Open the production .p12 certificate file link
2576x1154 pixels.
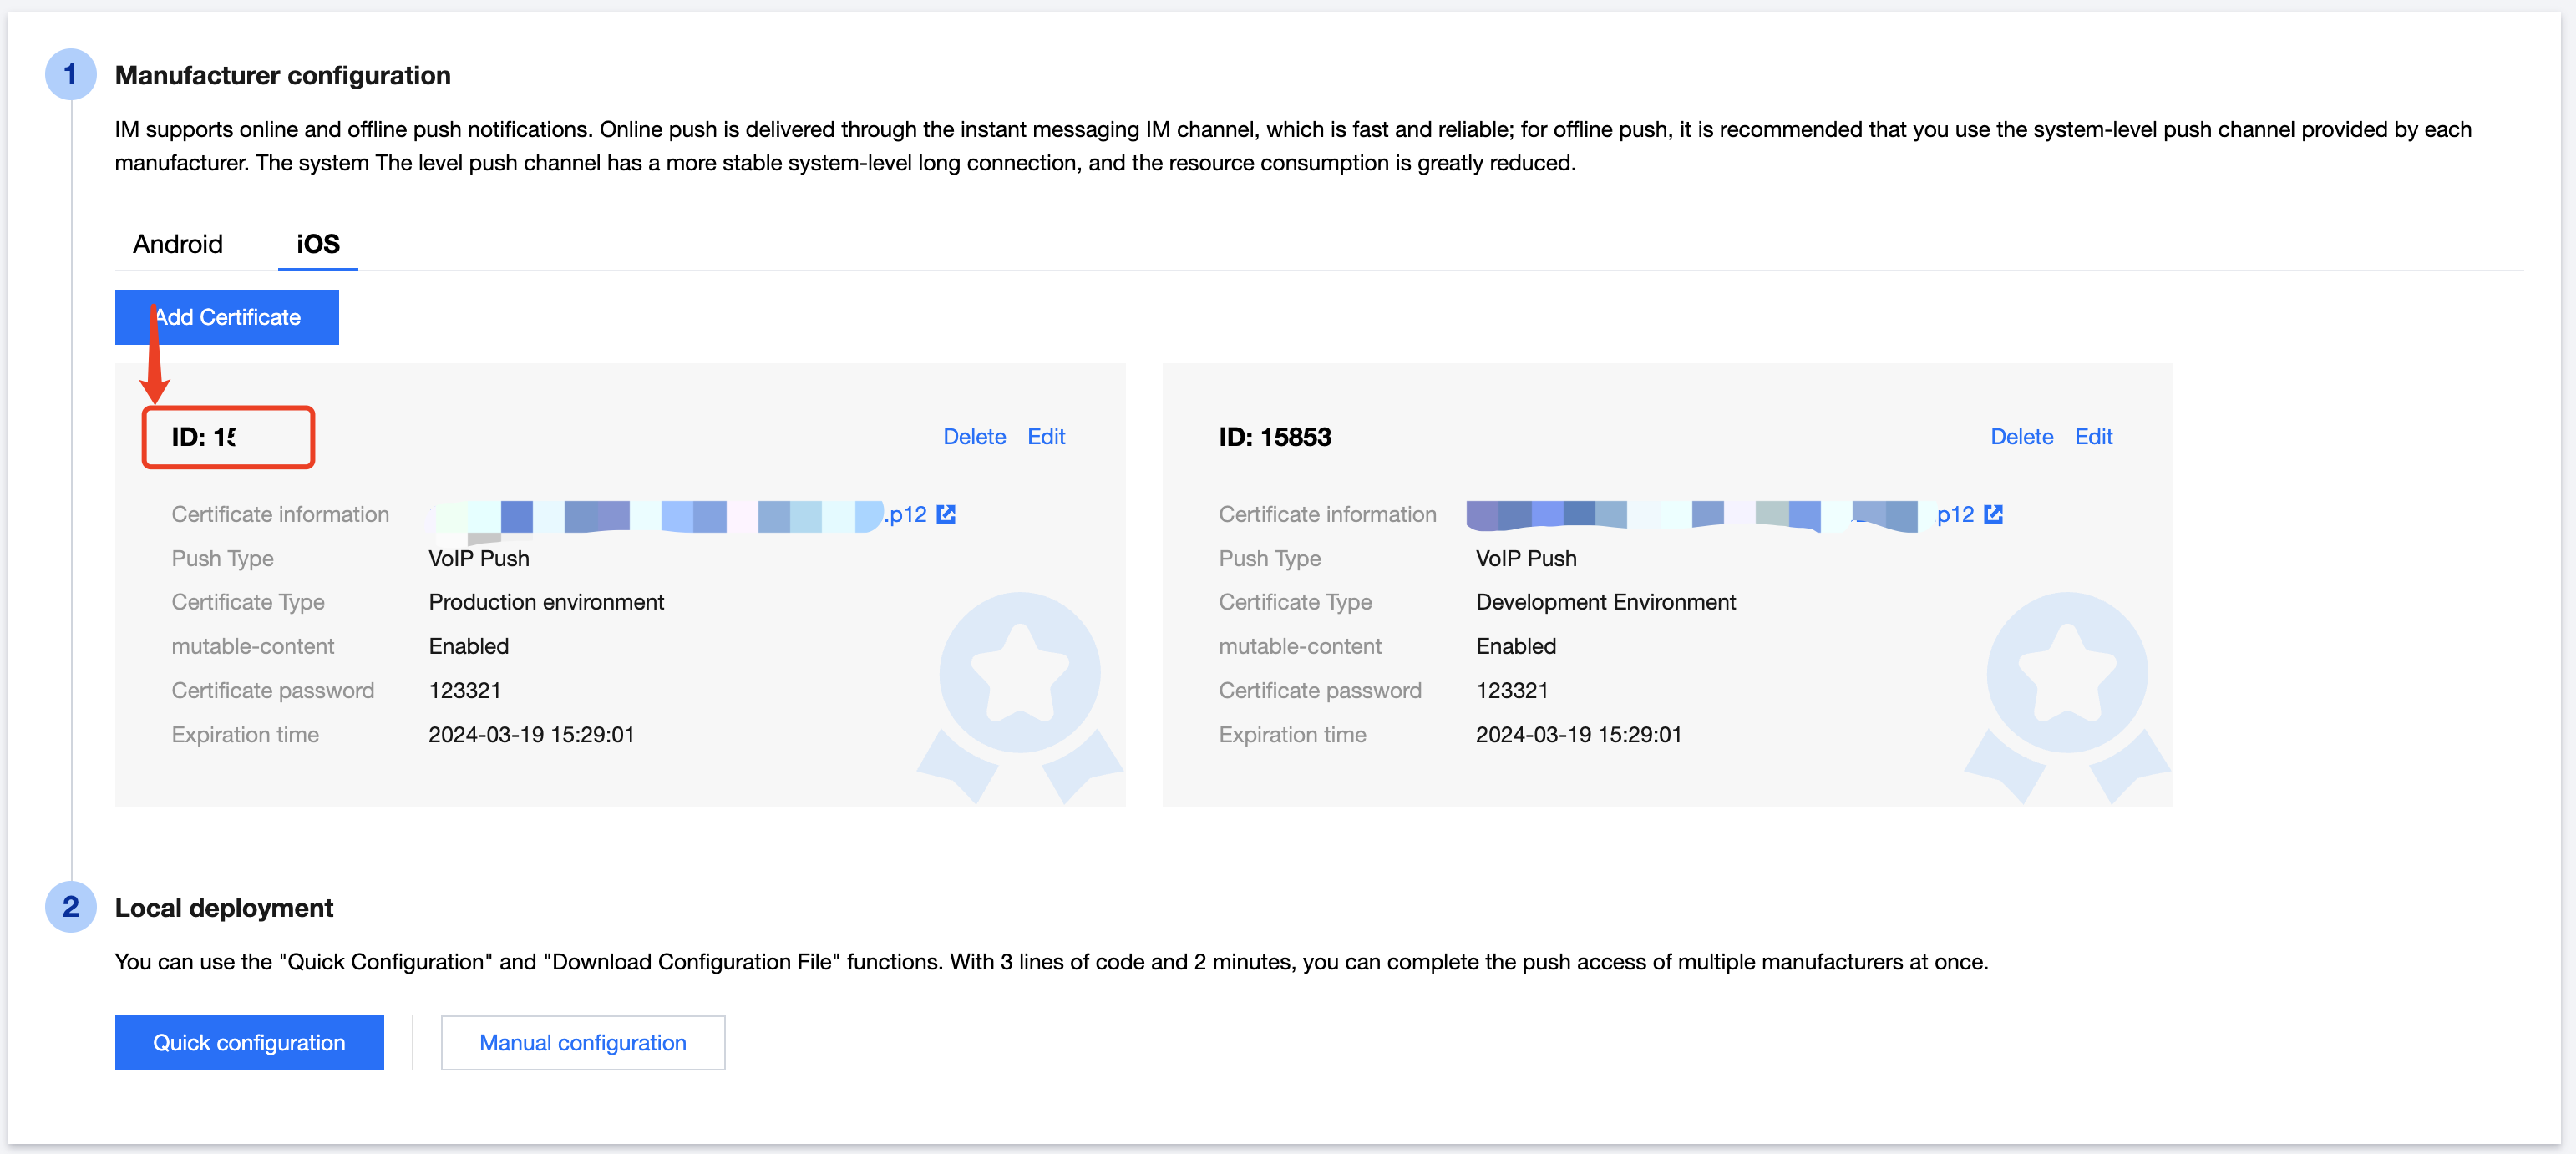(906, 514)
